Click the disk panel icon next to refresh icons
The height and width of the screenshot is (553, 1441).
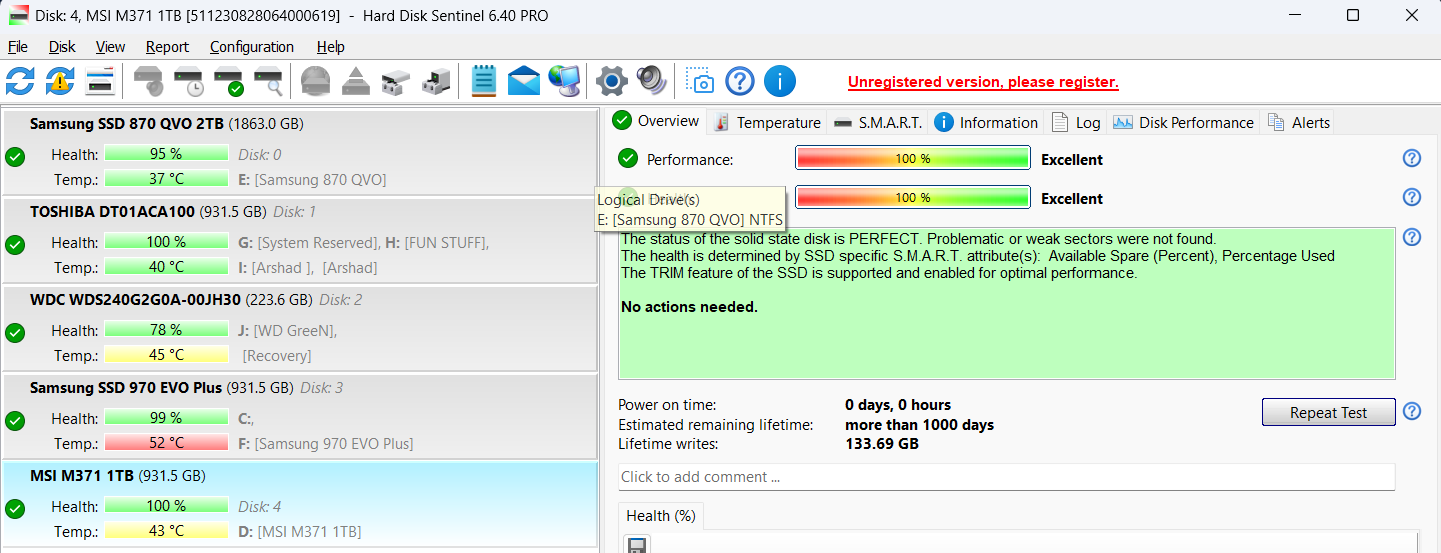100,81
